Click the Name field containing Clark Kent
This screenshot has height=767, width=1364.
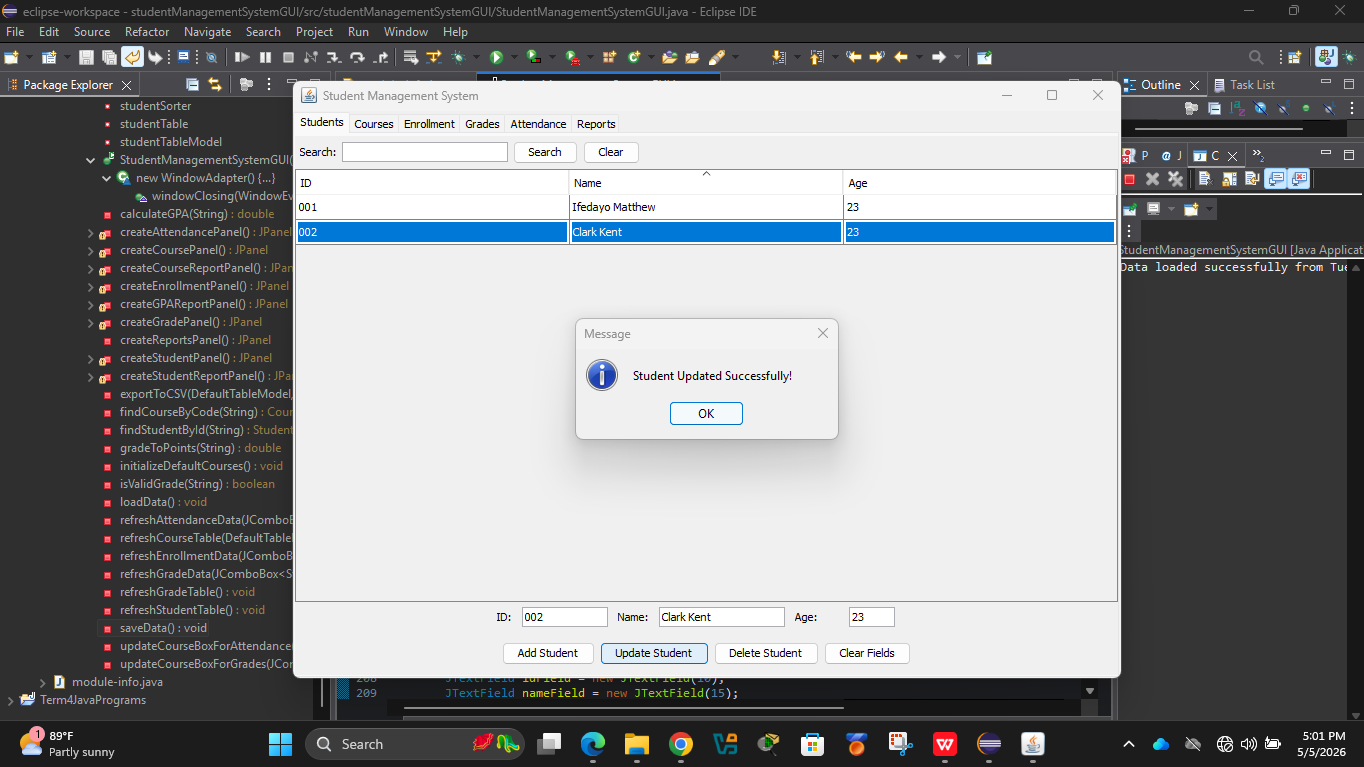tap(721, 617)
